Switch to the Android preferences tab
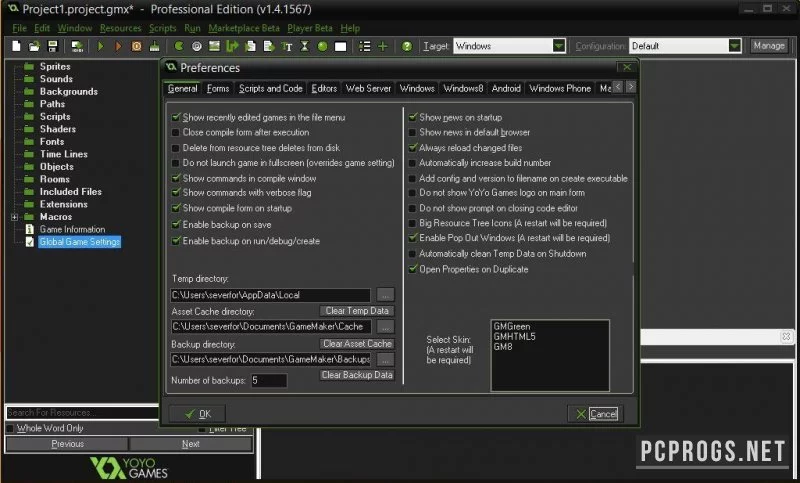800x483 pixels. tap(506, 88)
